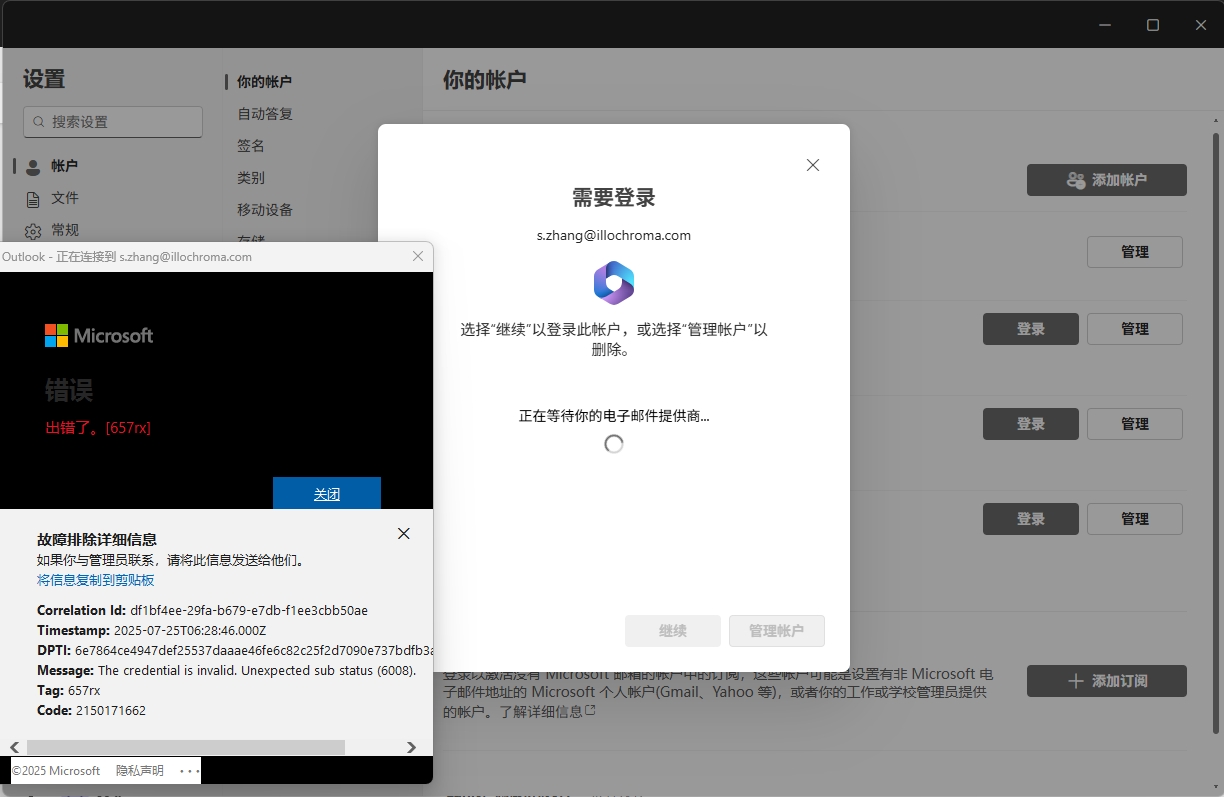The width and height of the screenshot is (1224, 797).
Task: Click the people icon inside 添加帐户 button
Action: (1076, 180)
